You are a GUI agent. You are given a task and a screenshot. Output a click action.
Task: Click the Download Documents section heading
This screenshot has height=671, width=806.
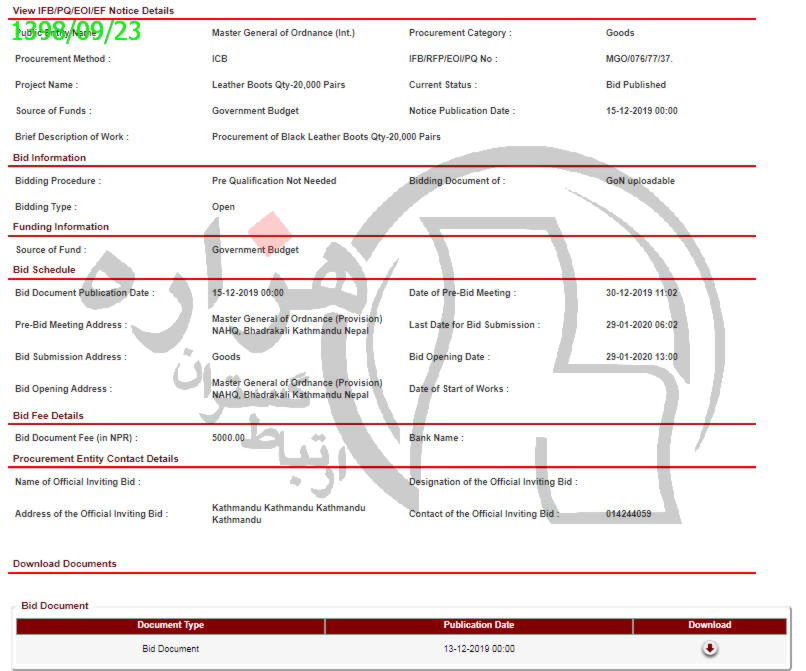pos(65,564)
